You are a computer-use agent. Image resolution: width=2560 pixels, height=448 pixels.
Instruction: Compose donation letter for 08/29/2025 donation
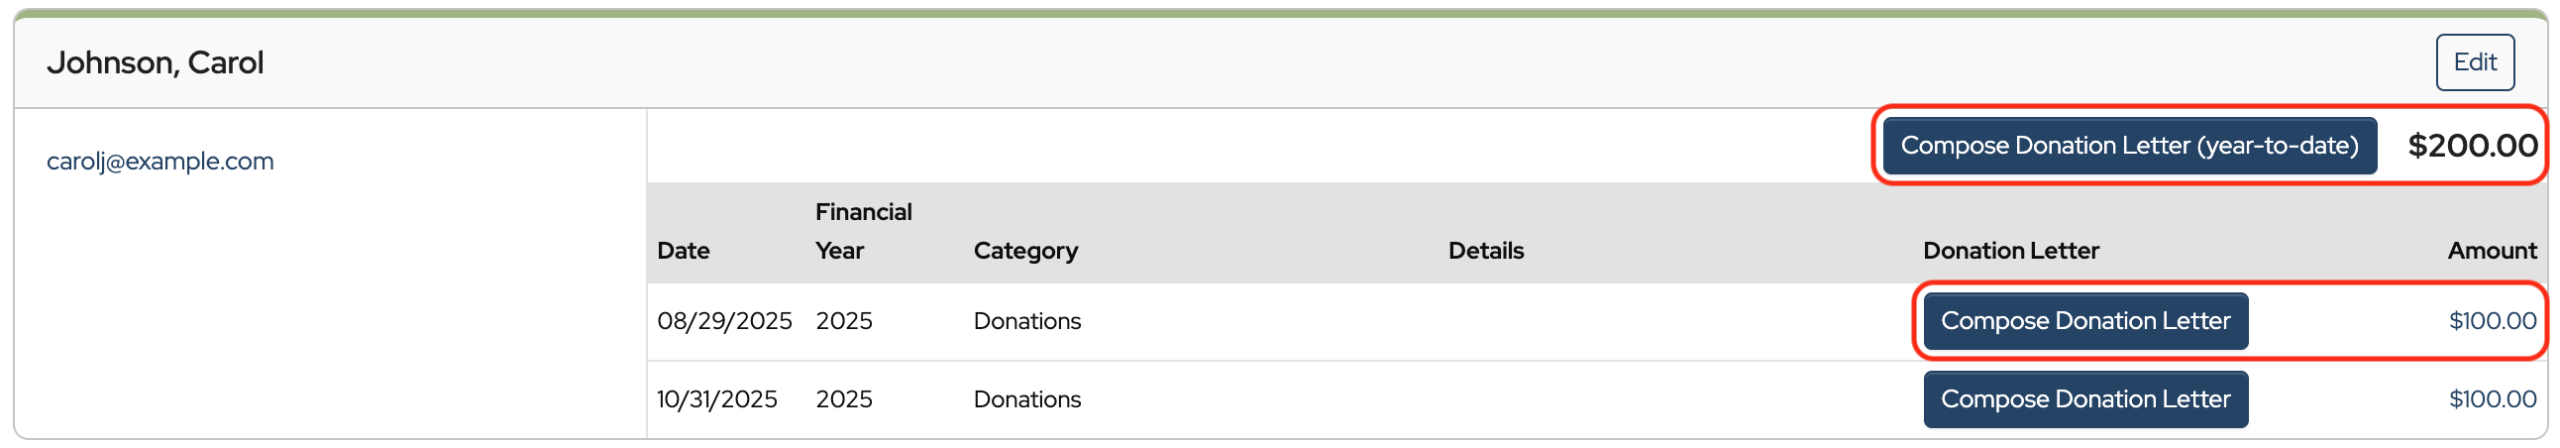(x=2084, y=321)
